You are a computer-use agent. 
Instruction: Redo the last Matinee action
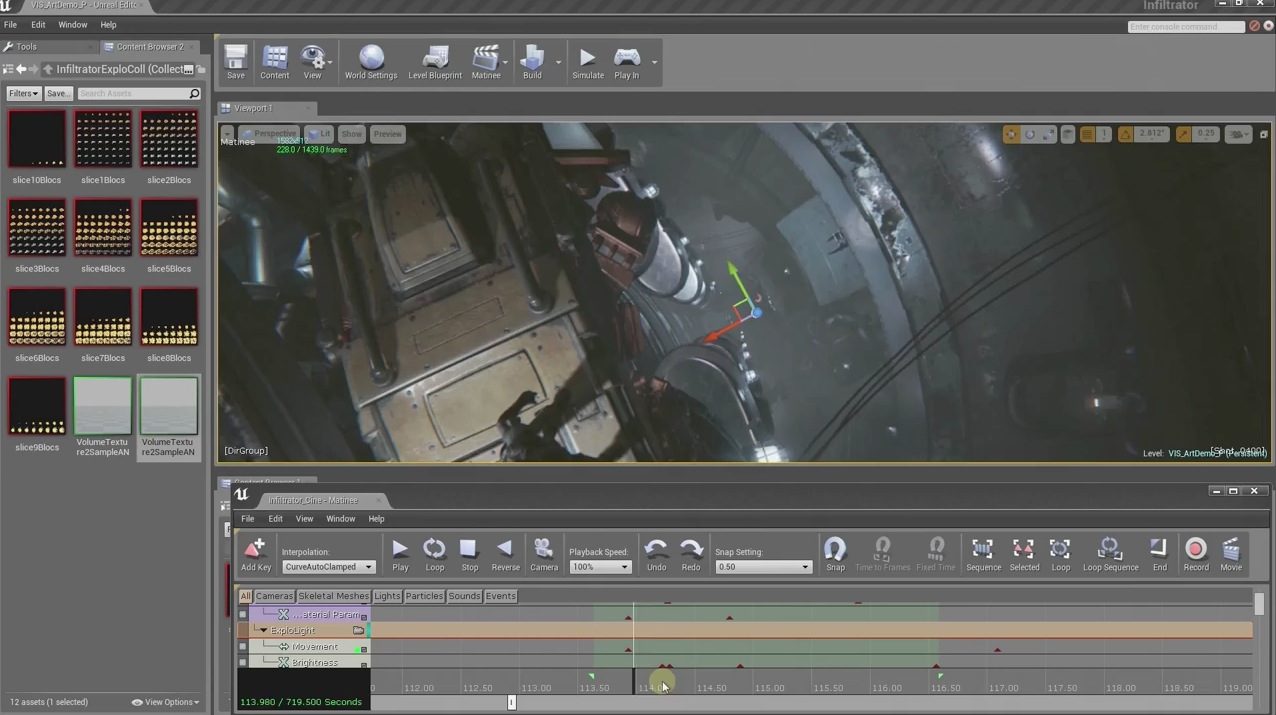pyautogui.click(x=691, y=554)
